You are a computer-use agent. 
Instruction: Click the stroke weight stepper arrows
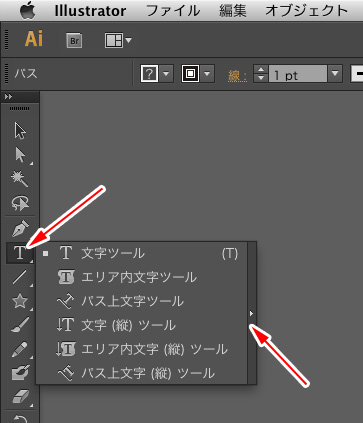261,74
